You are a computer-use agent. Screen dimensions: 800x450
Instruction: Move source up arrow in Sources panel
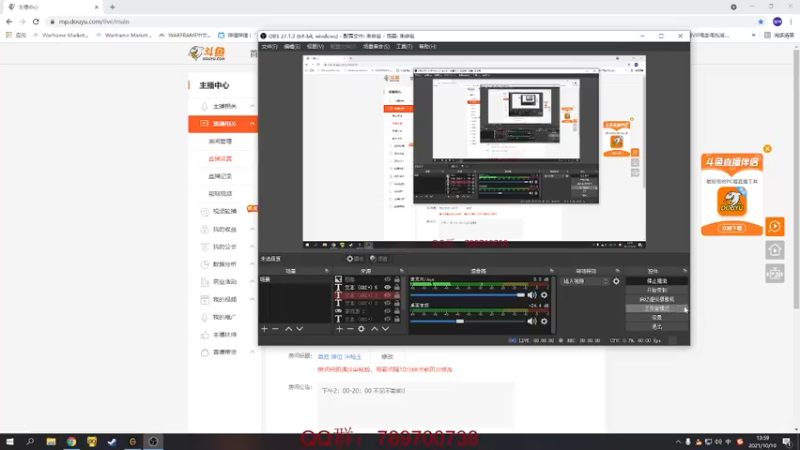[x=374, y=329]
